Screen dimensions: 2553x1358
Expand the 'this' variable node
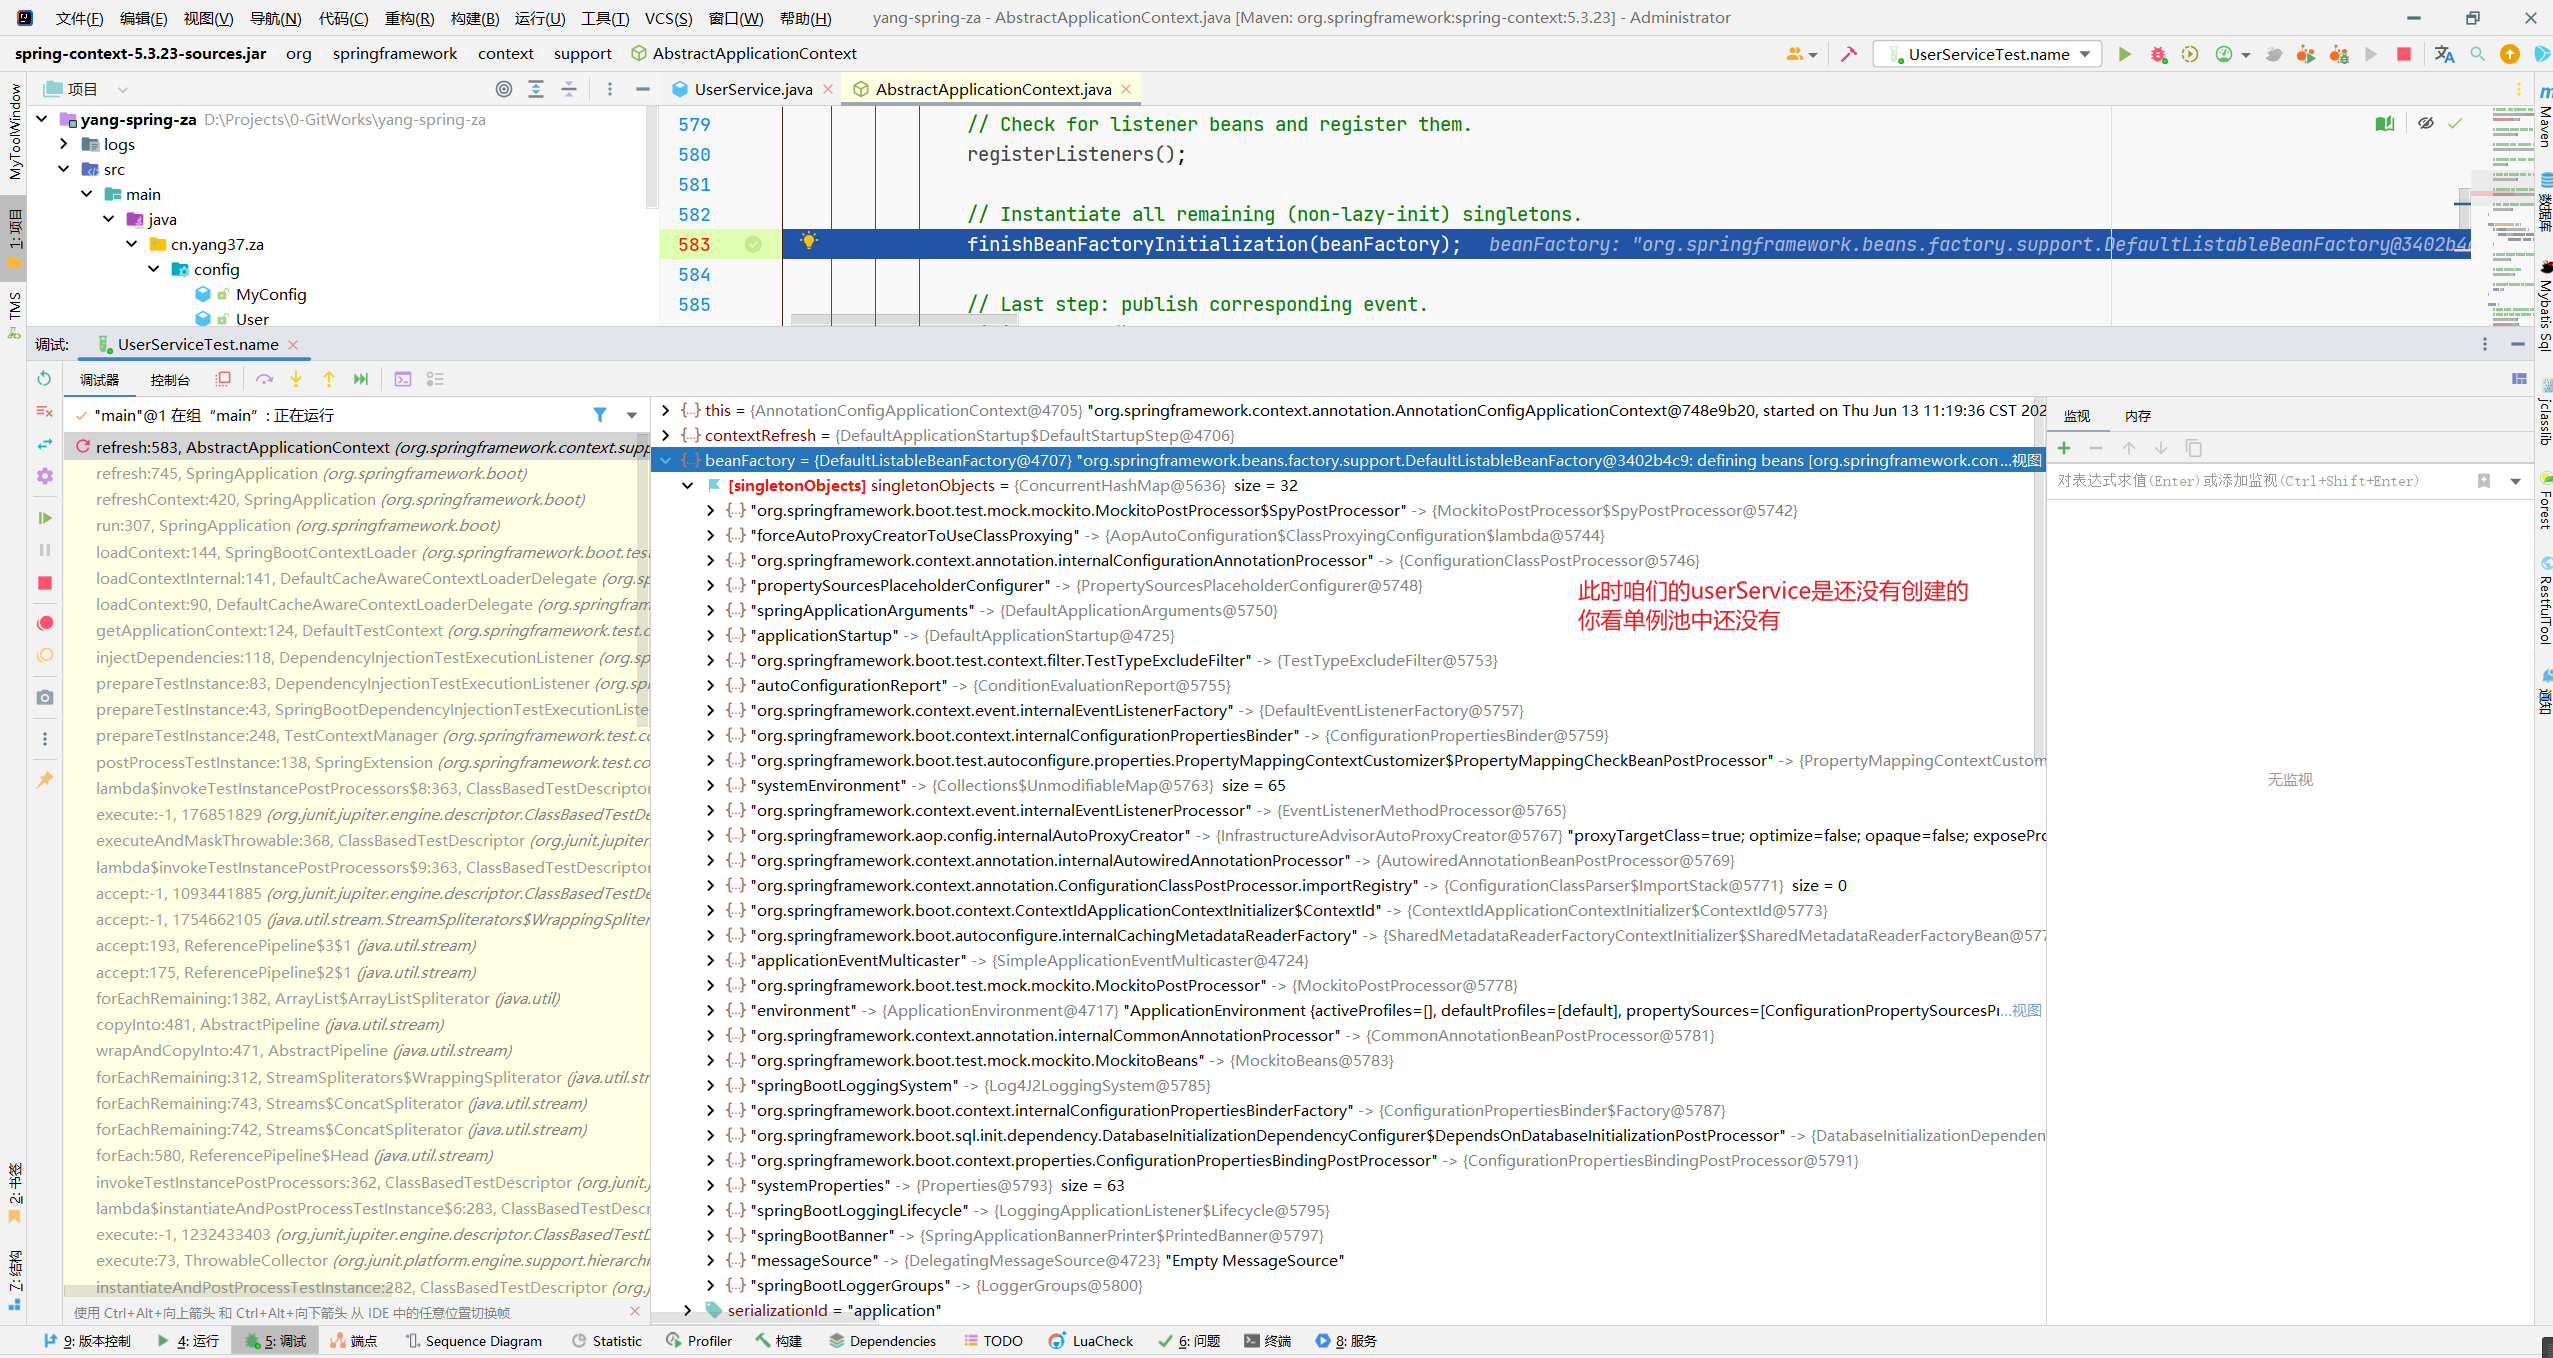point(666,410)
